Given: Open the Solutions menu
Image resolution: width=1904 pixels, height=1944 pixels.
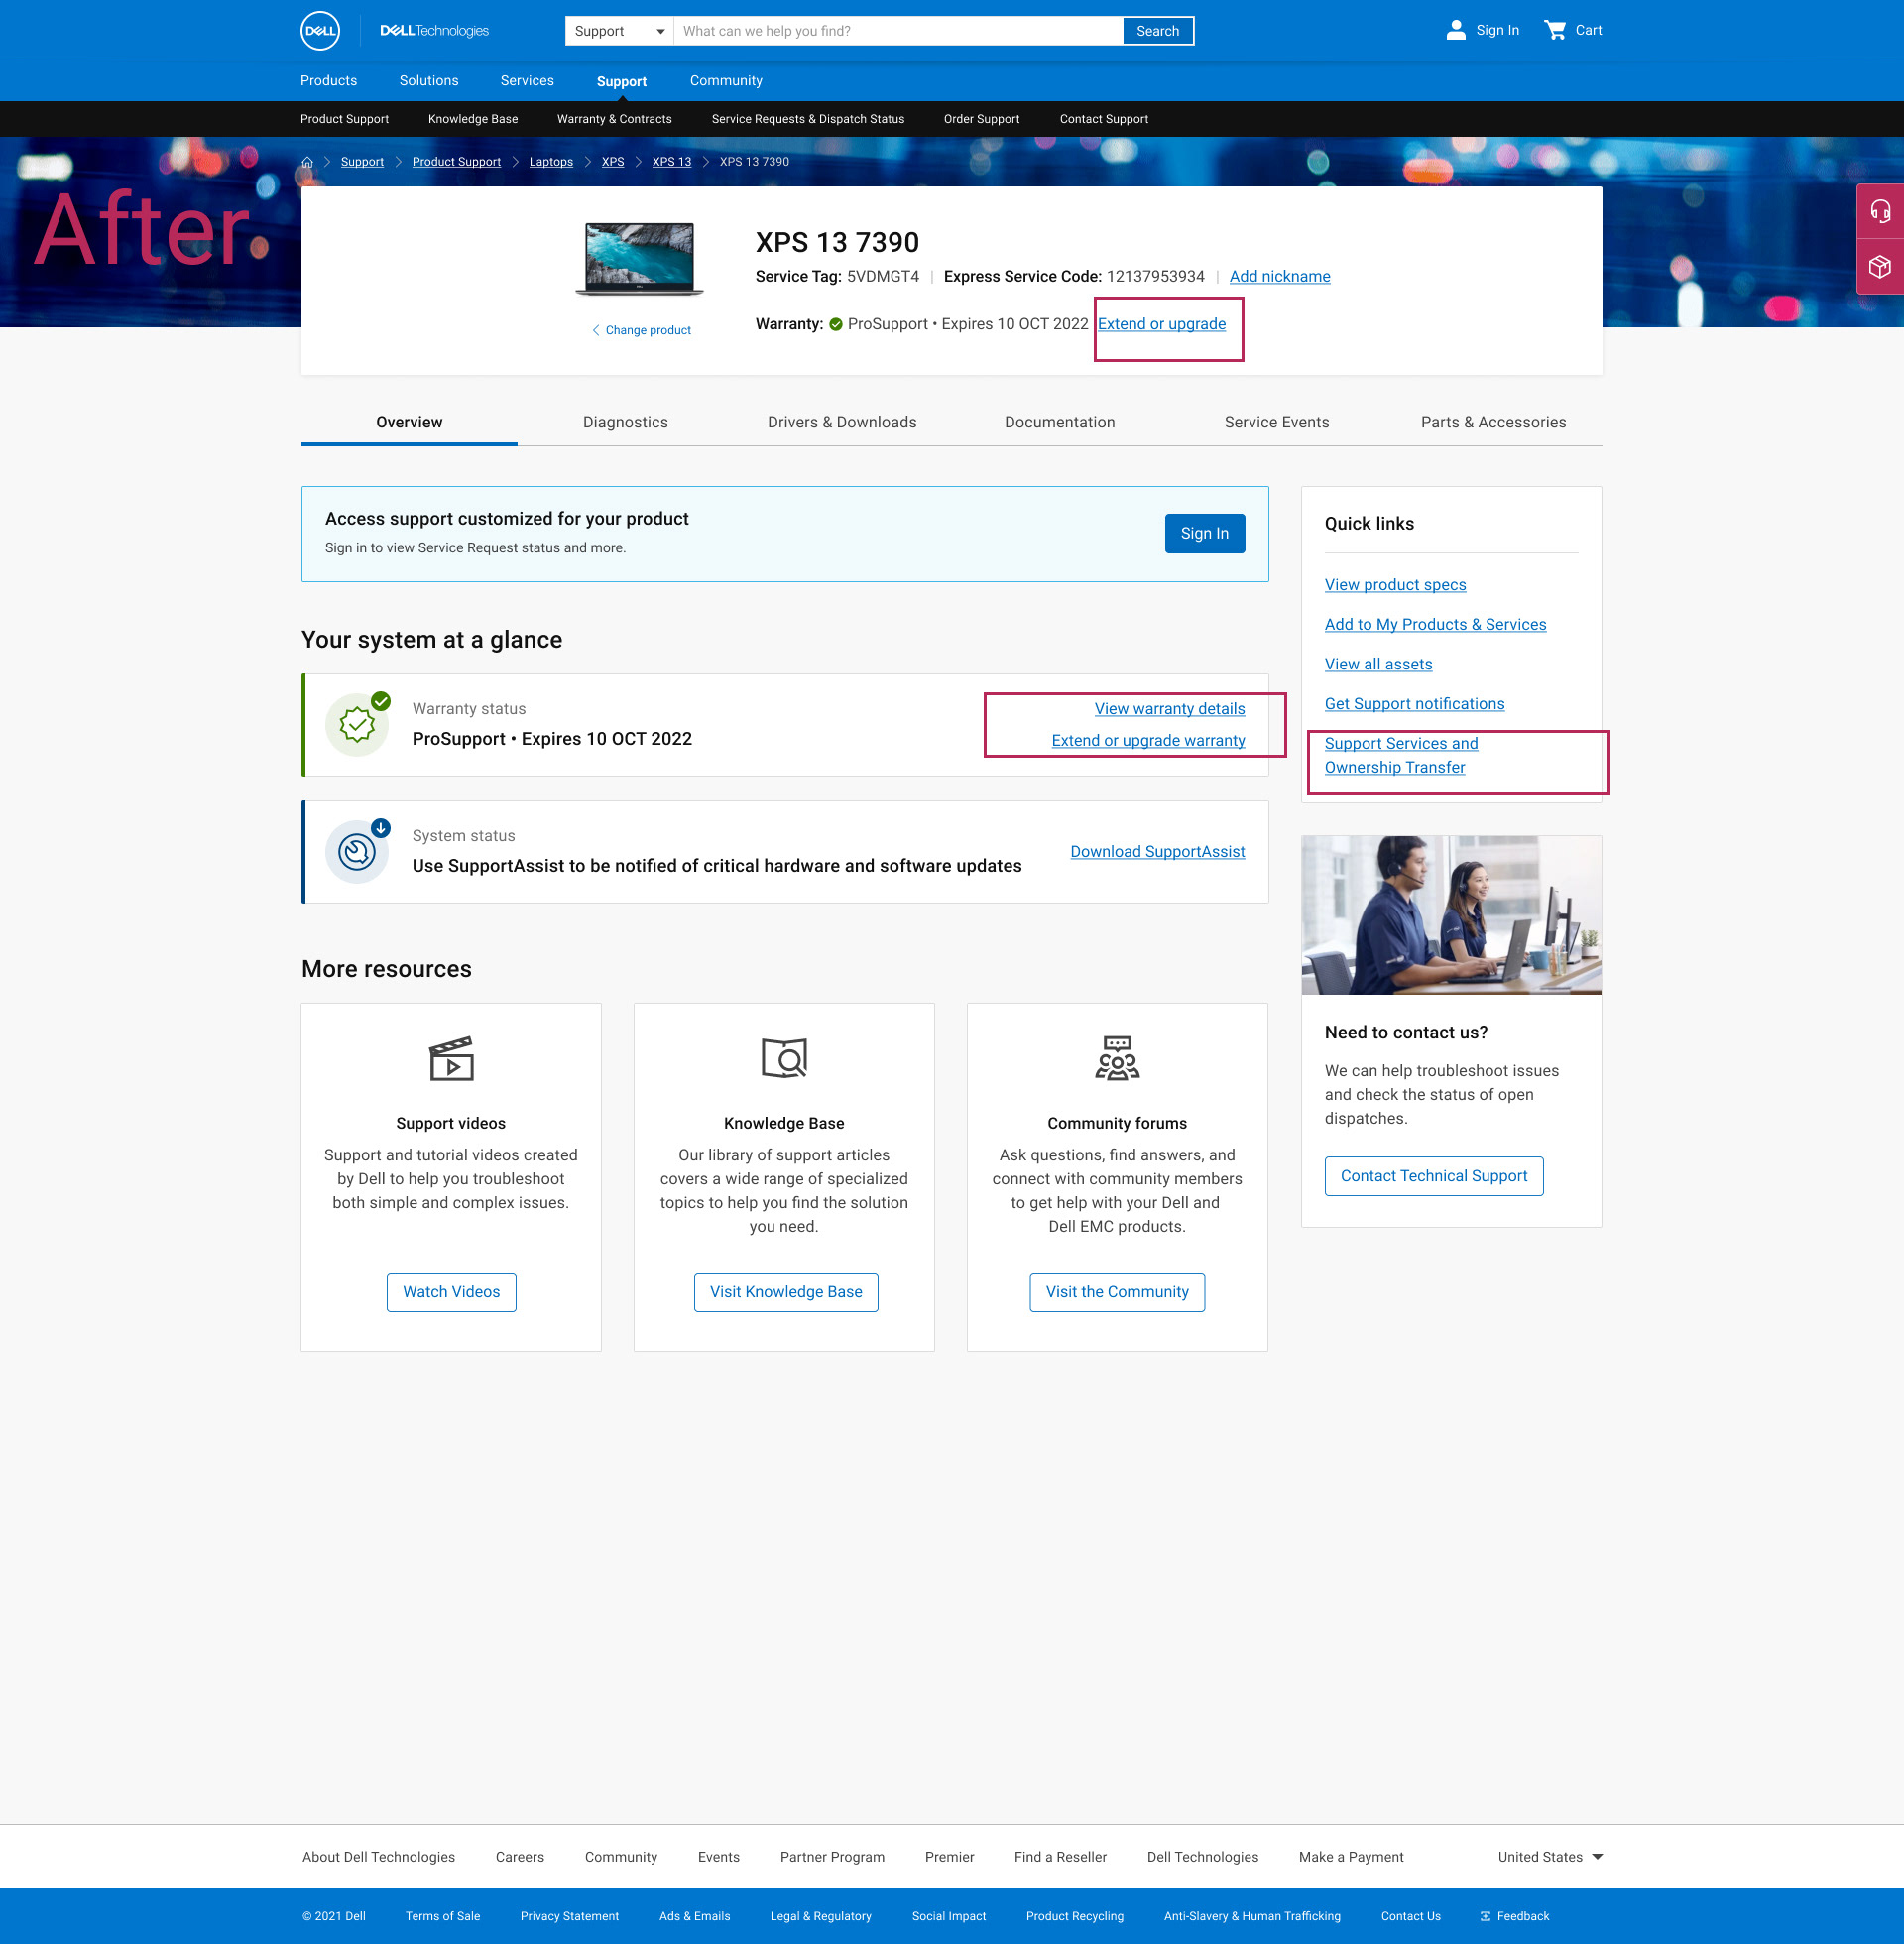Looking at the screenshot, I should (429, 81).
